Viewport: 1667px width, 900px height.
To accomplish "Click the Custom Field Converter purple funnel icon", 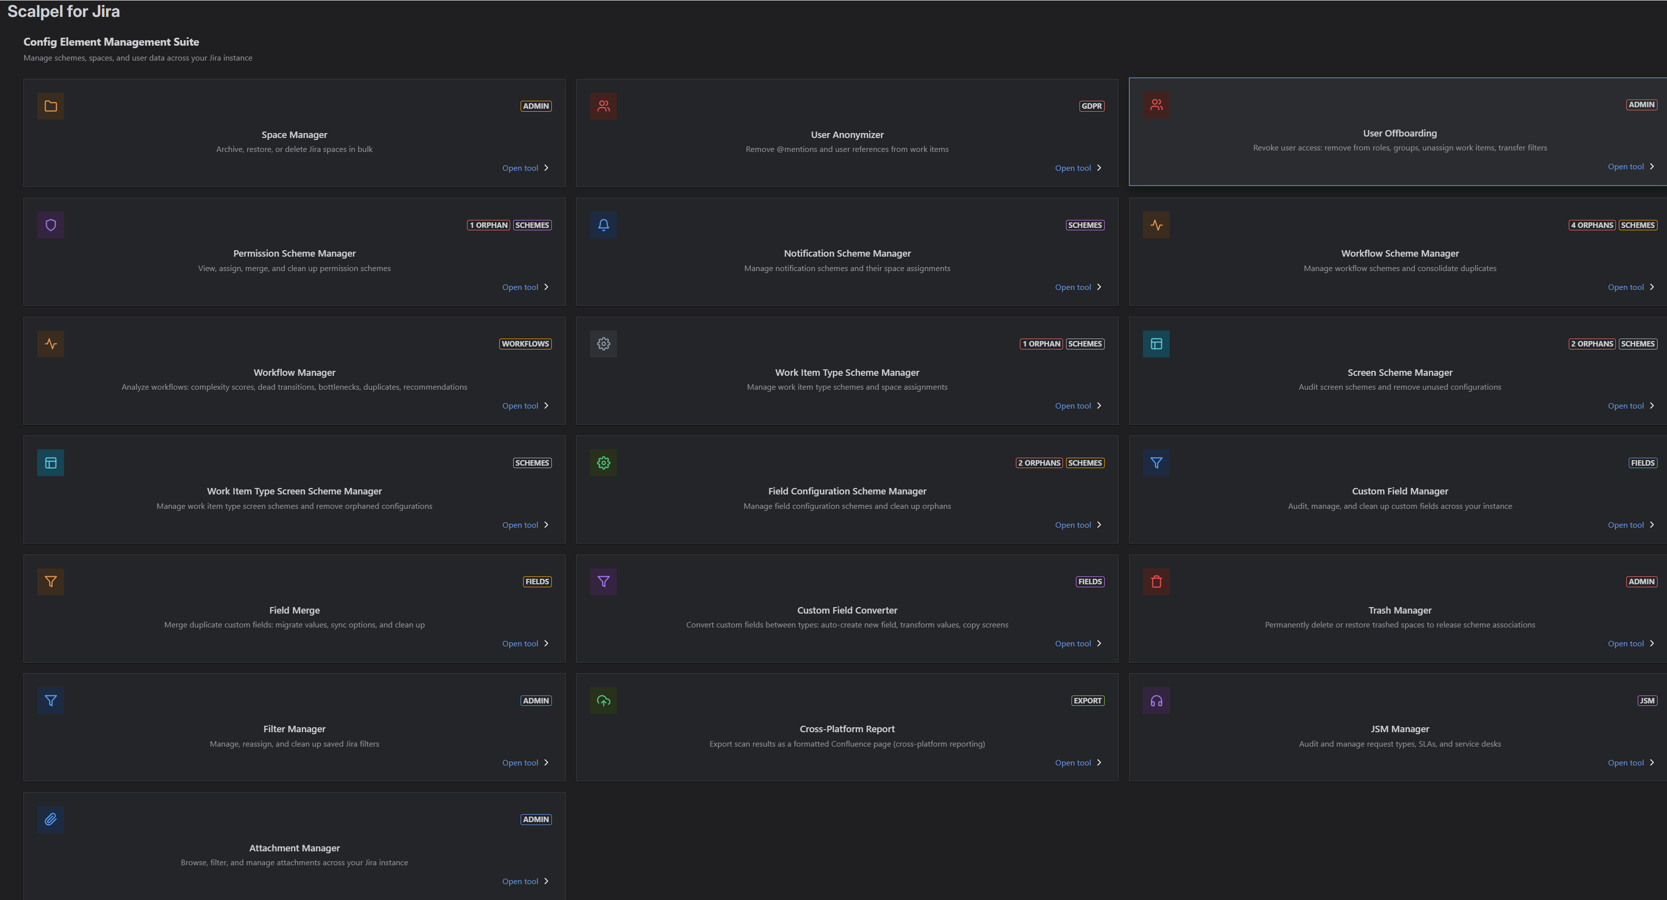I will coord(604,582).
